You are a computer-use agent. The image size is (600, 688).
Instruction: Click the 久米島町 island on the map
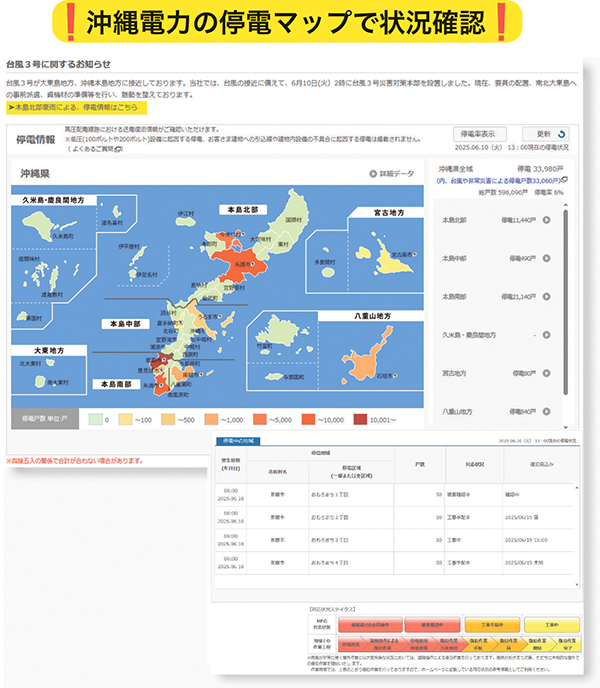pos(40,224)
